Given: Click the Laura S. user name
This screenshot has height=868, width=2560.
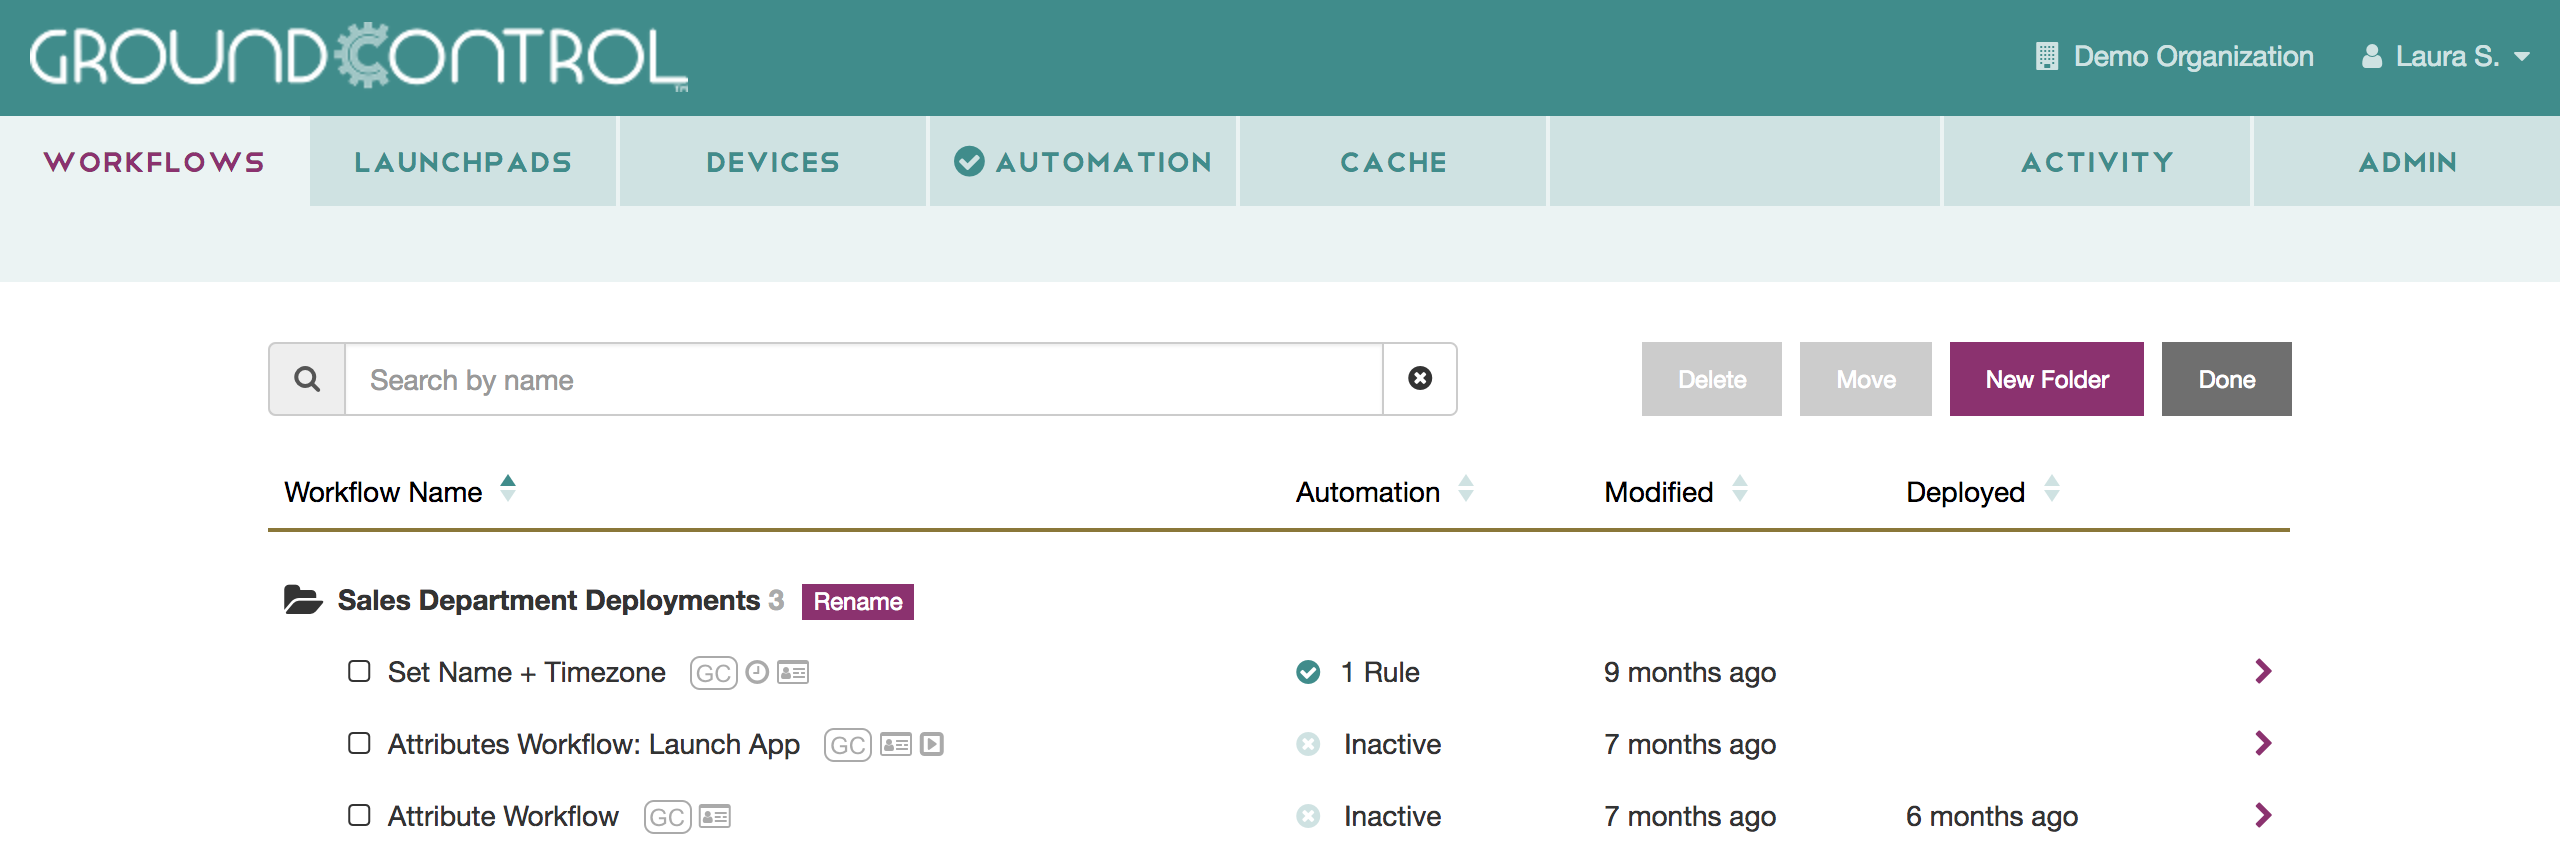Looking at the screenshot, I should (x=2447, y=56).
